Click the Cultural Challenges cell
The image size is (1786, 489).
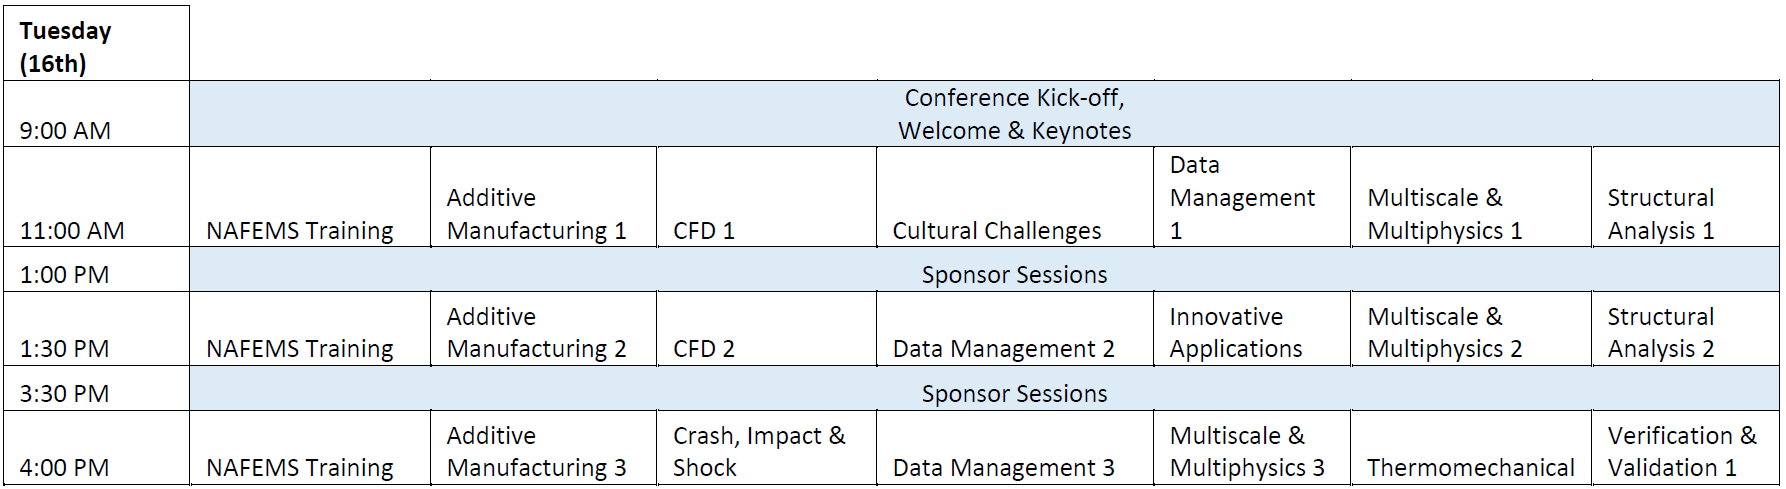[x=1015, y=197]
